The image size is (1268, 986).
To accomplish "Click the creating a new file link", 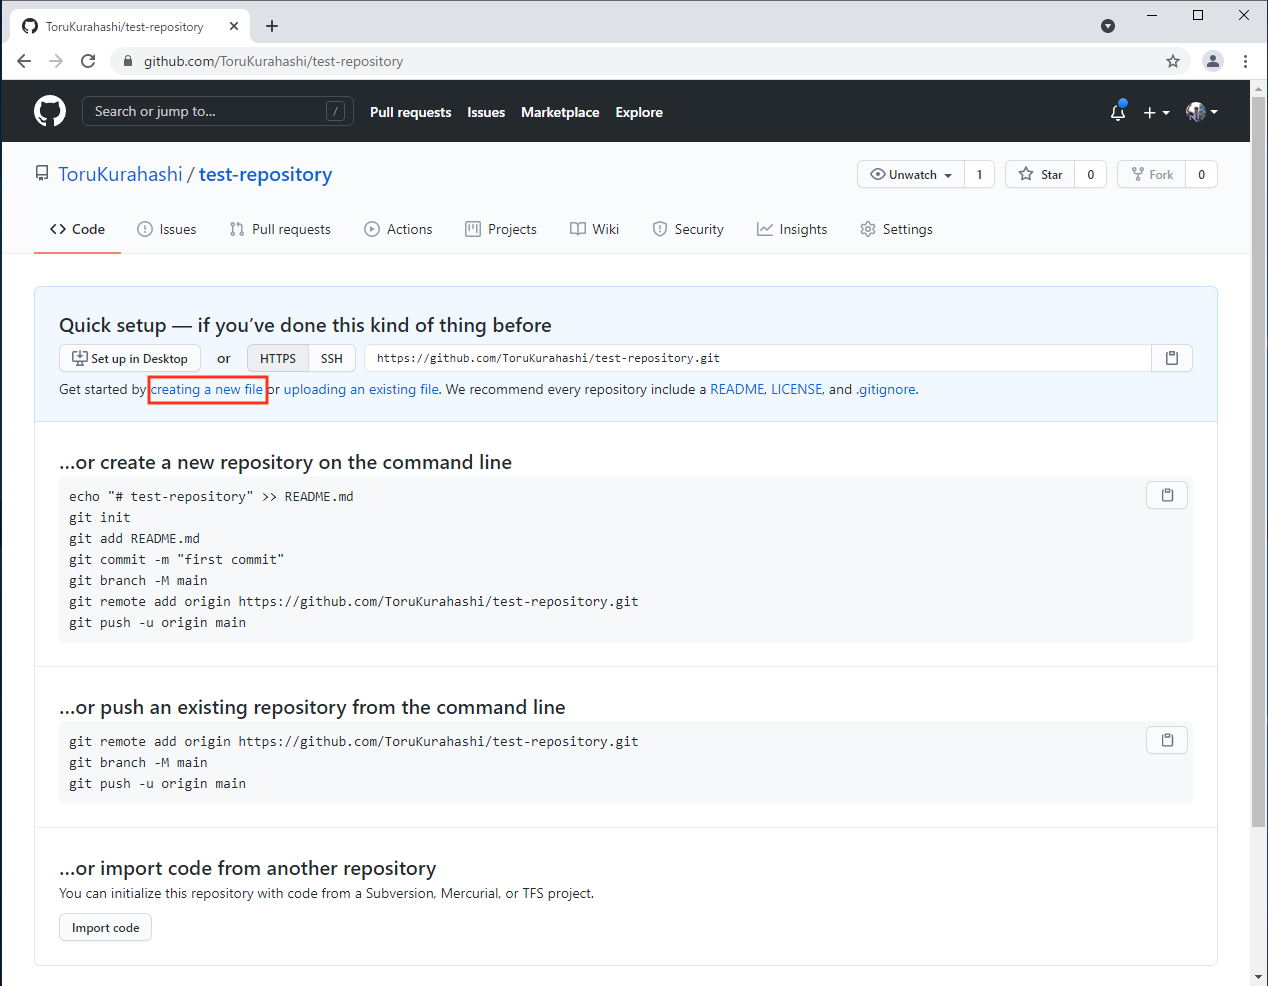I will point(207,389).
